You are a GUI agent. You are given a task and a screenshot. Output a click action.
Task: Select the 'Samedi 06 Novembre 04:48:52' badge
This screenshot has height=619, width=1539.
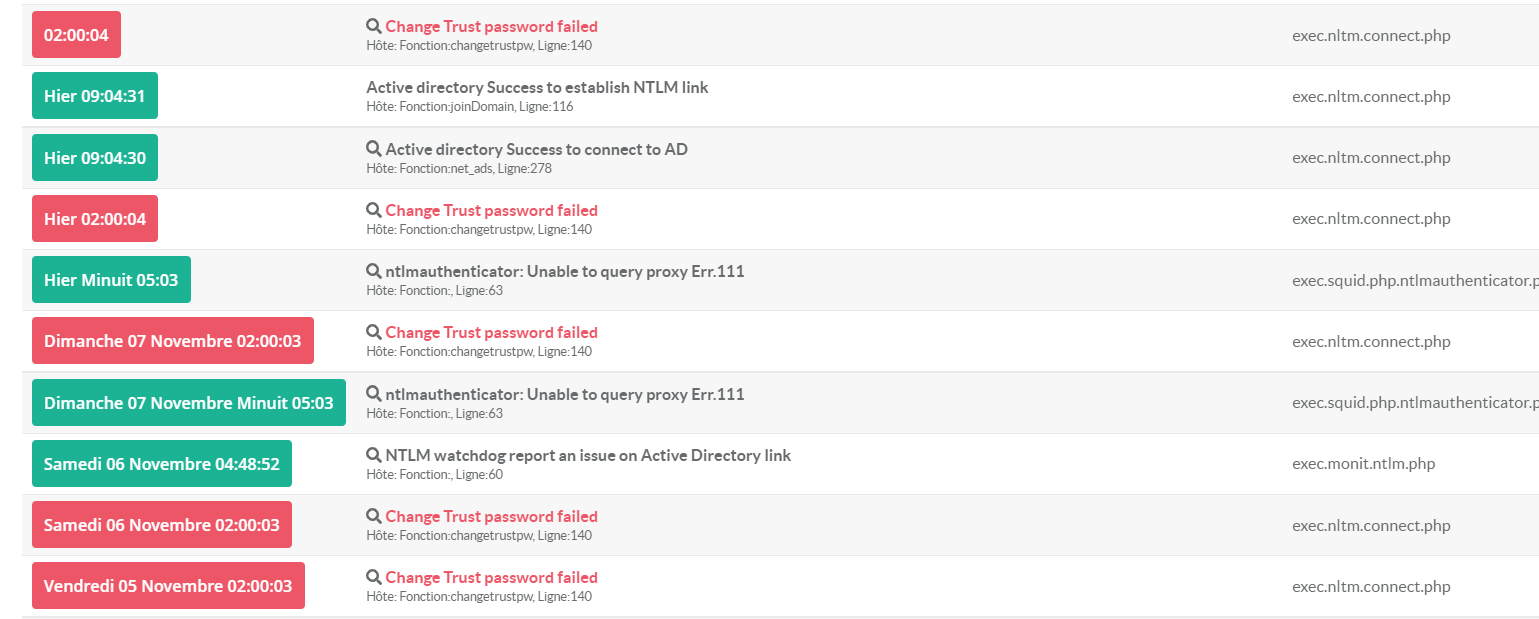tap(162, 464)
